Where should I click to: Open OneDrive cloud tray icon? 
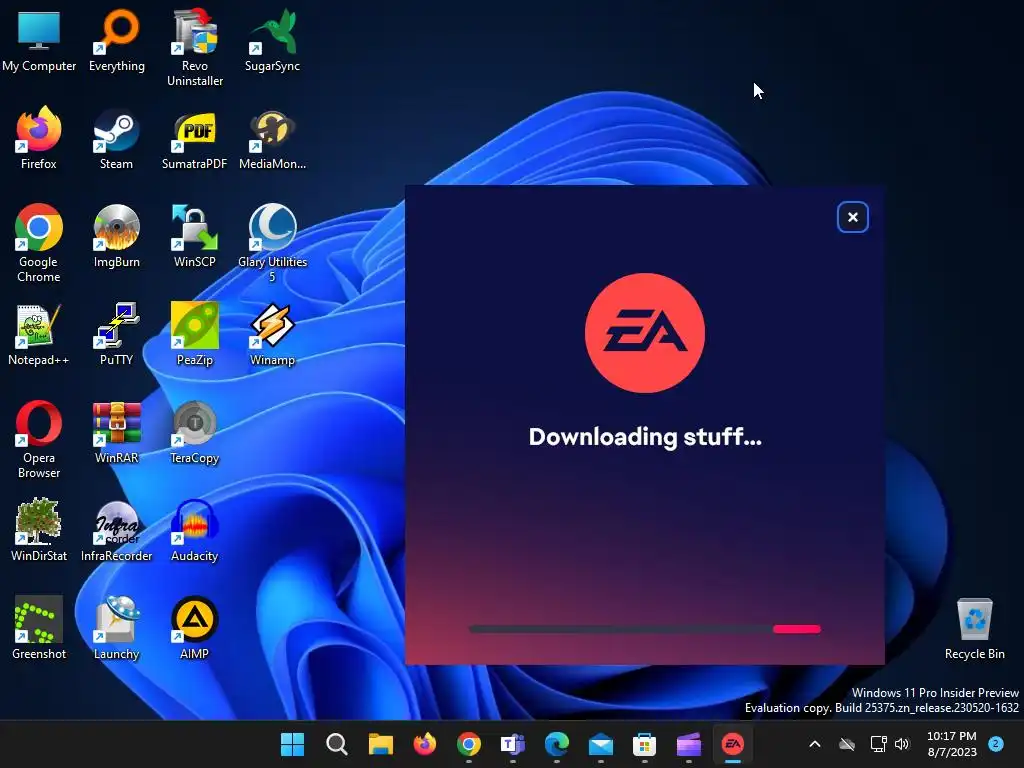pos(847,744)
